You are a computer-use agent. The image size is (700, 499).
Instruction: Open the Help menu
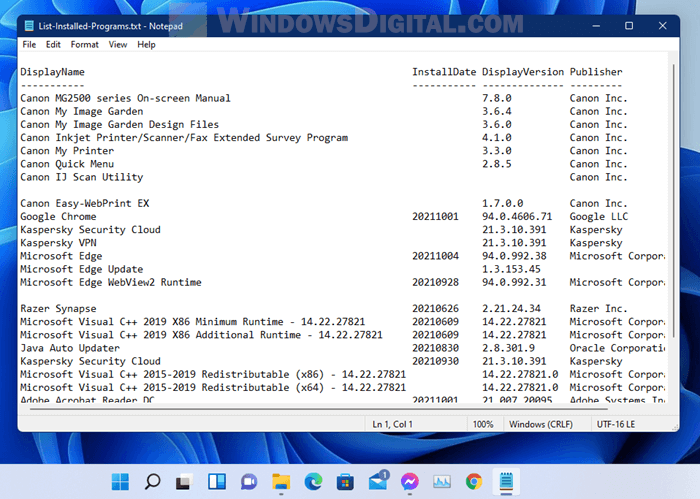146,45
